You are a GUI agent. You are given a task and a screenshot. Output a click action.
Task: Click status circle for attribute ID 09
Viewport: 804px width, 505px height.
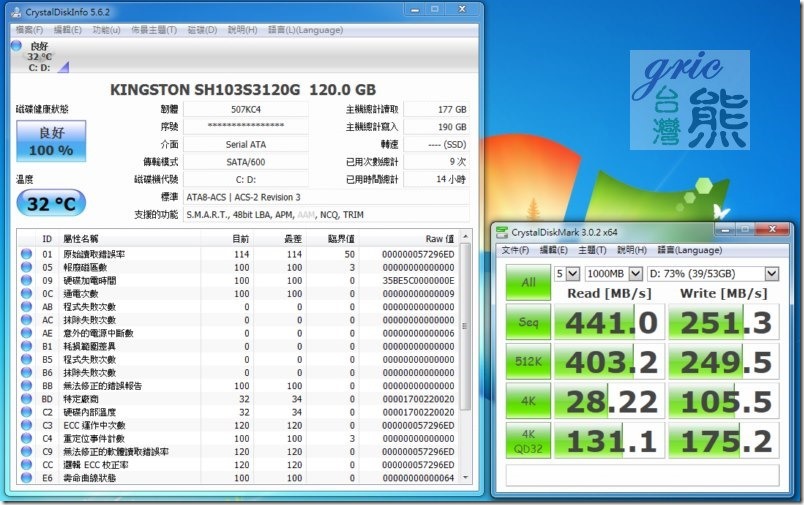[26, 280]
